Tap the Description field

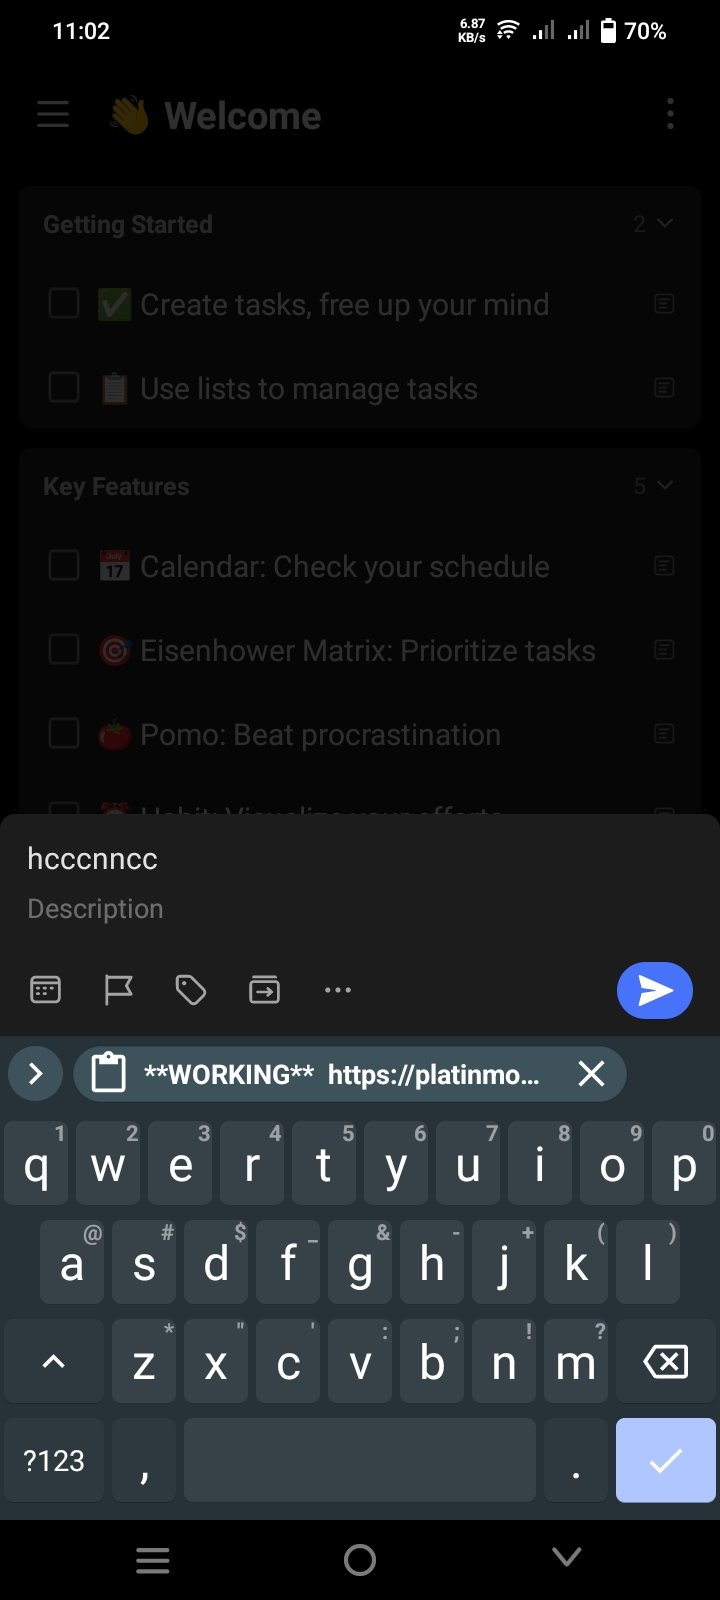pyautogui.click(x=95, y=908)
